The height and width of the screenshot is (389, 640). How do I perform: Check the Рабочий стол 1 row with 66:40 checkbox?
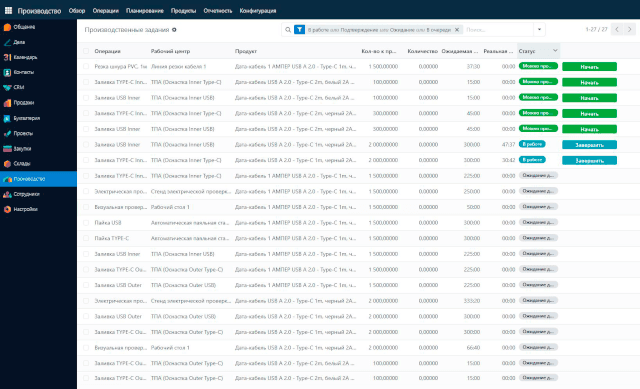[x=86, y=348]
